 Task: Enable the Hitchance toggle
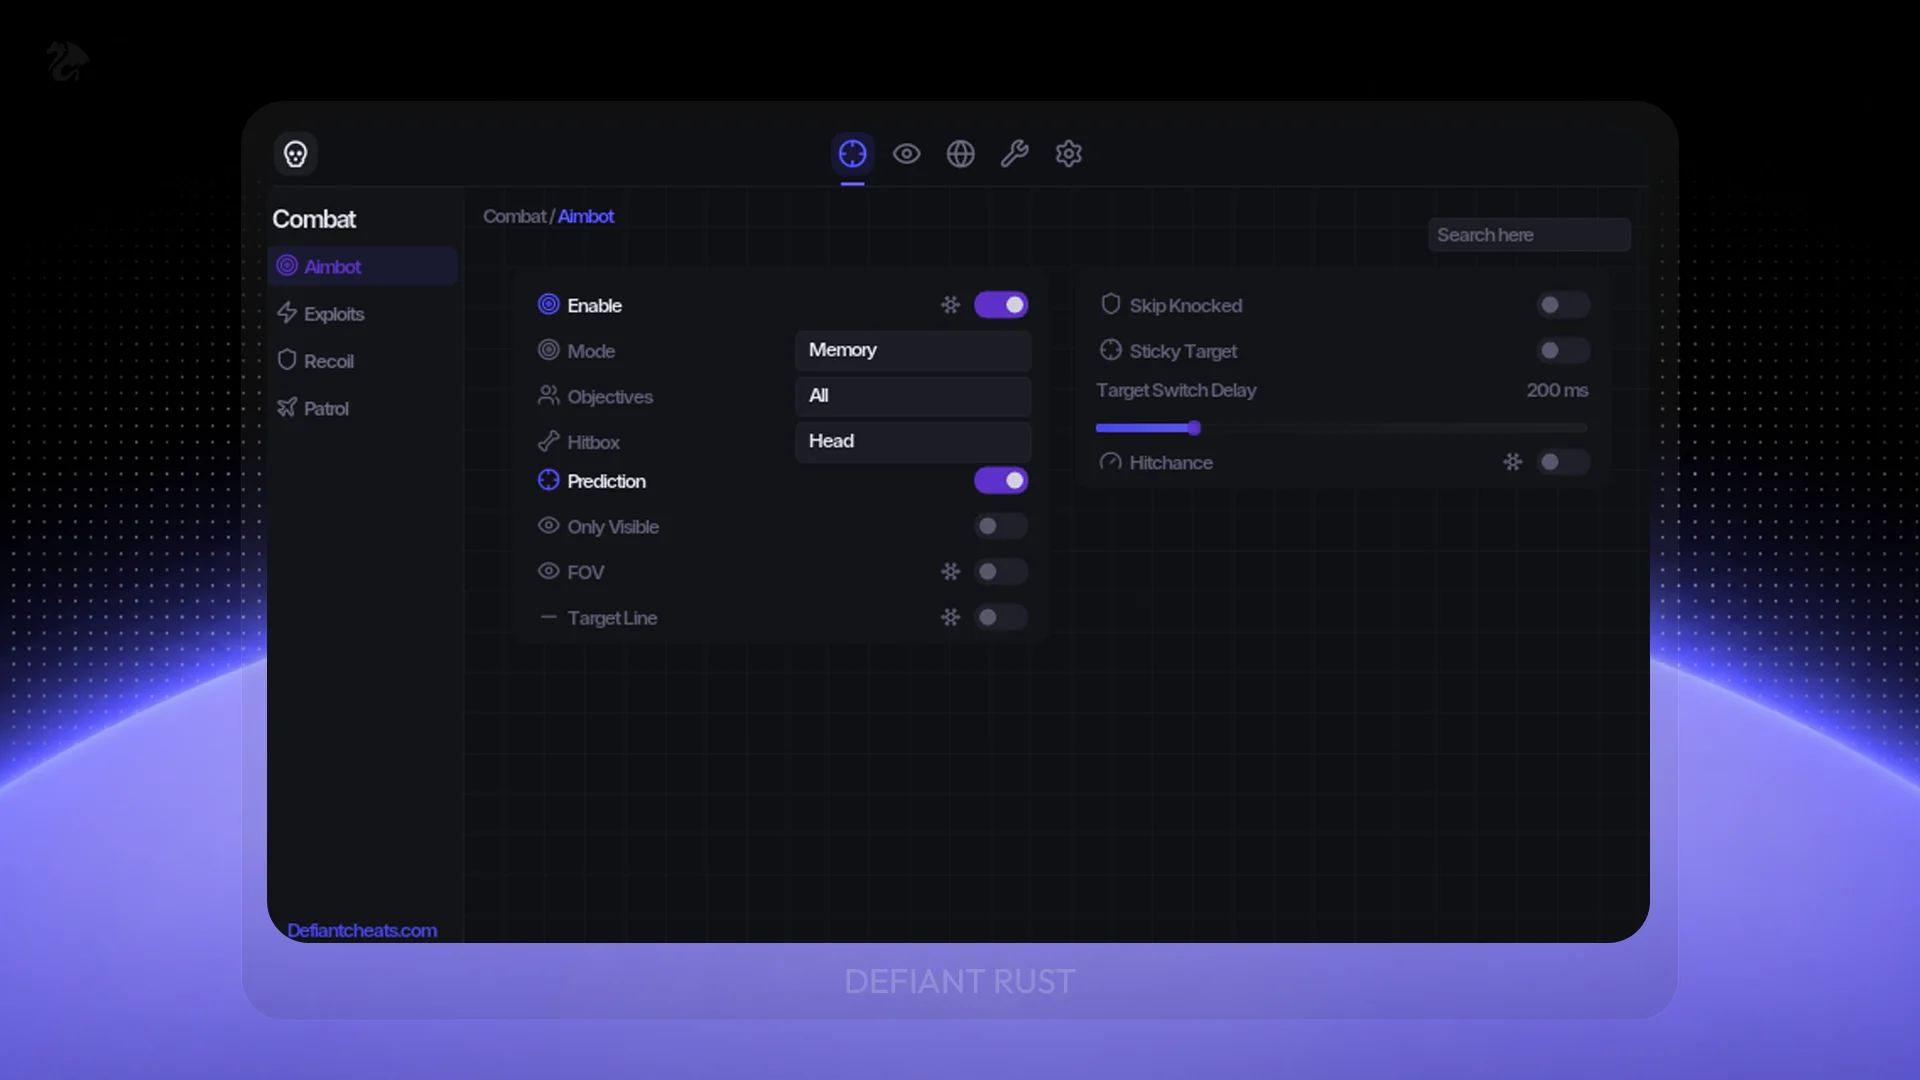point(1563,462)
